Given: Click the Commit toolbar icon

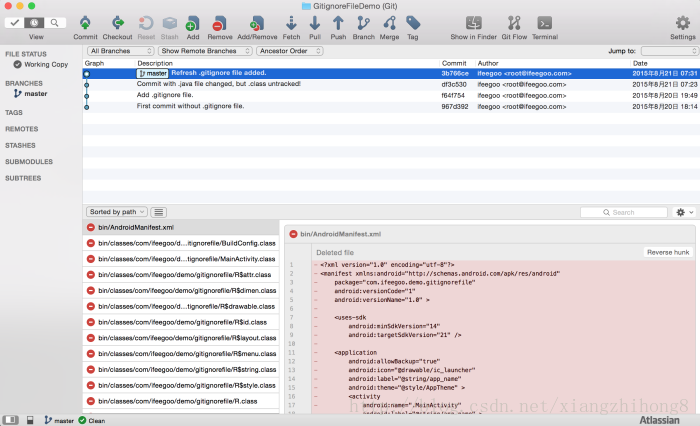Looking at the screenshot, I should pyautogui.click(x=85, y=23).
